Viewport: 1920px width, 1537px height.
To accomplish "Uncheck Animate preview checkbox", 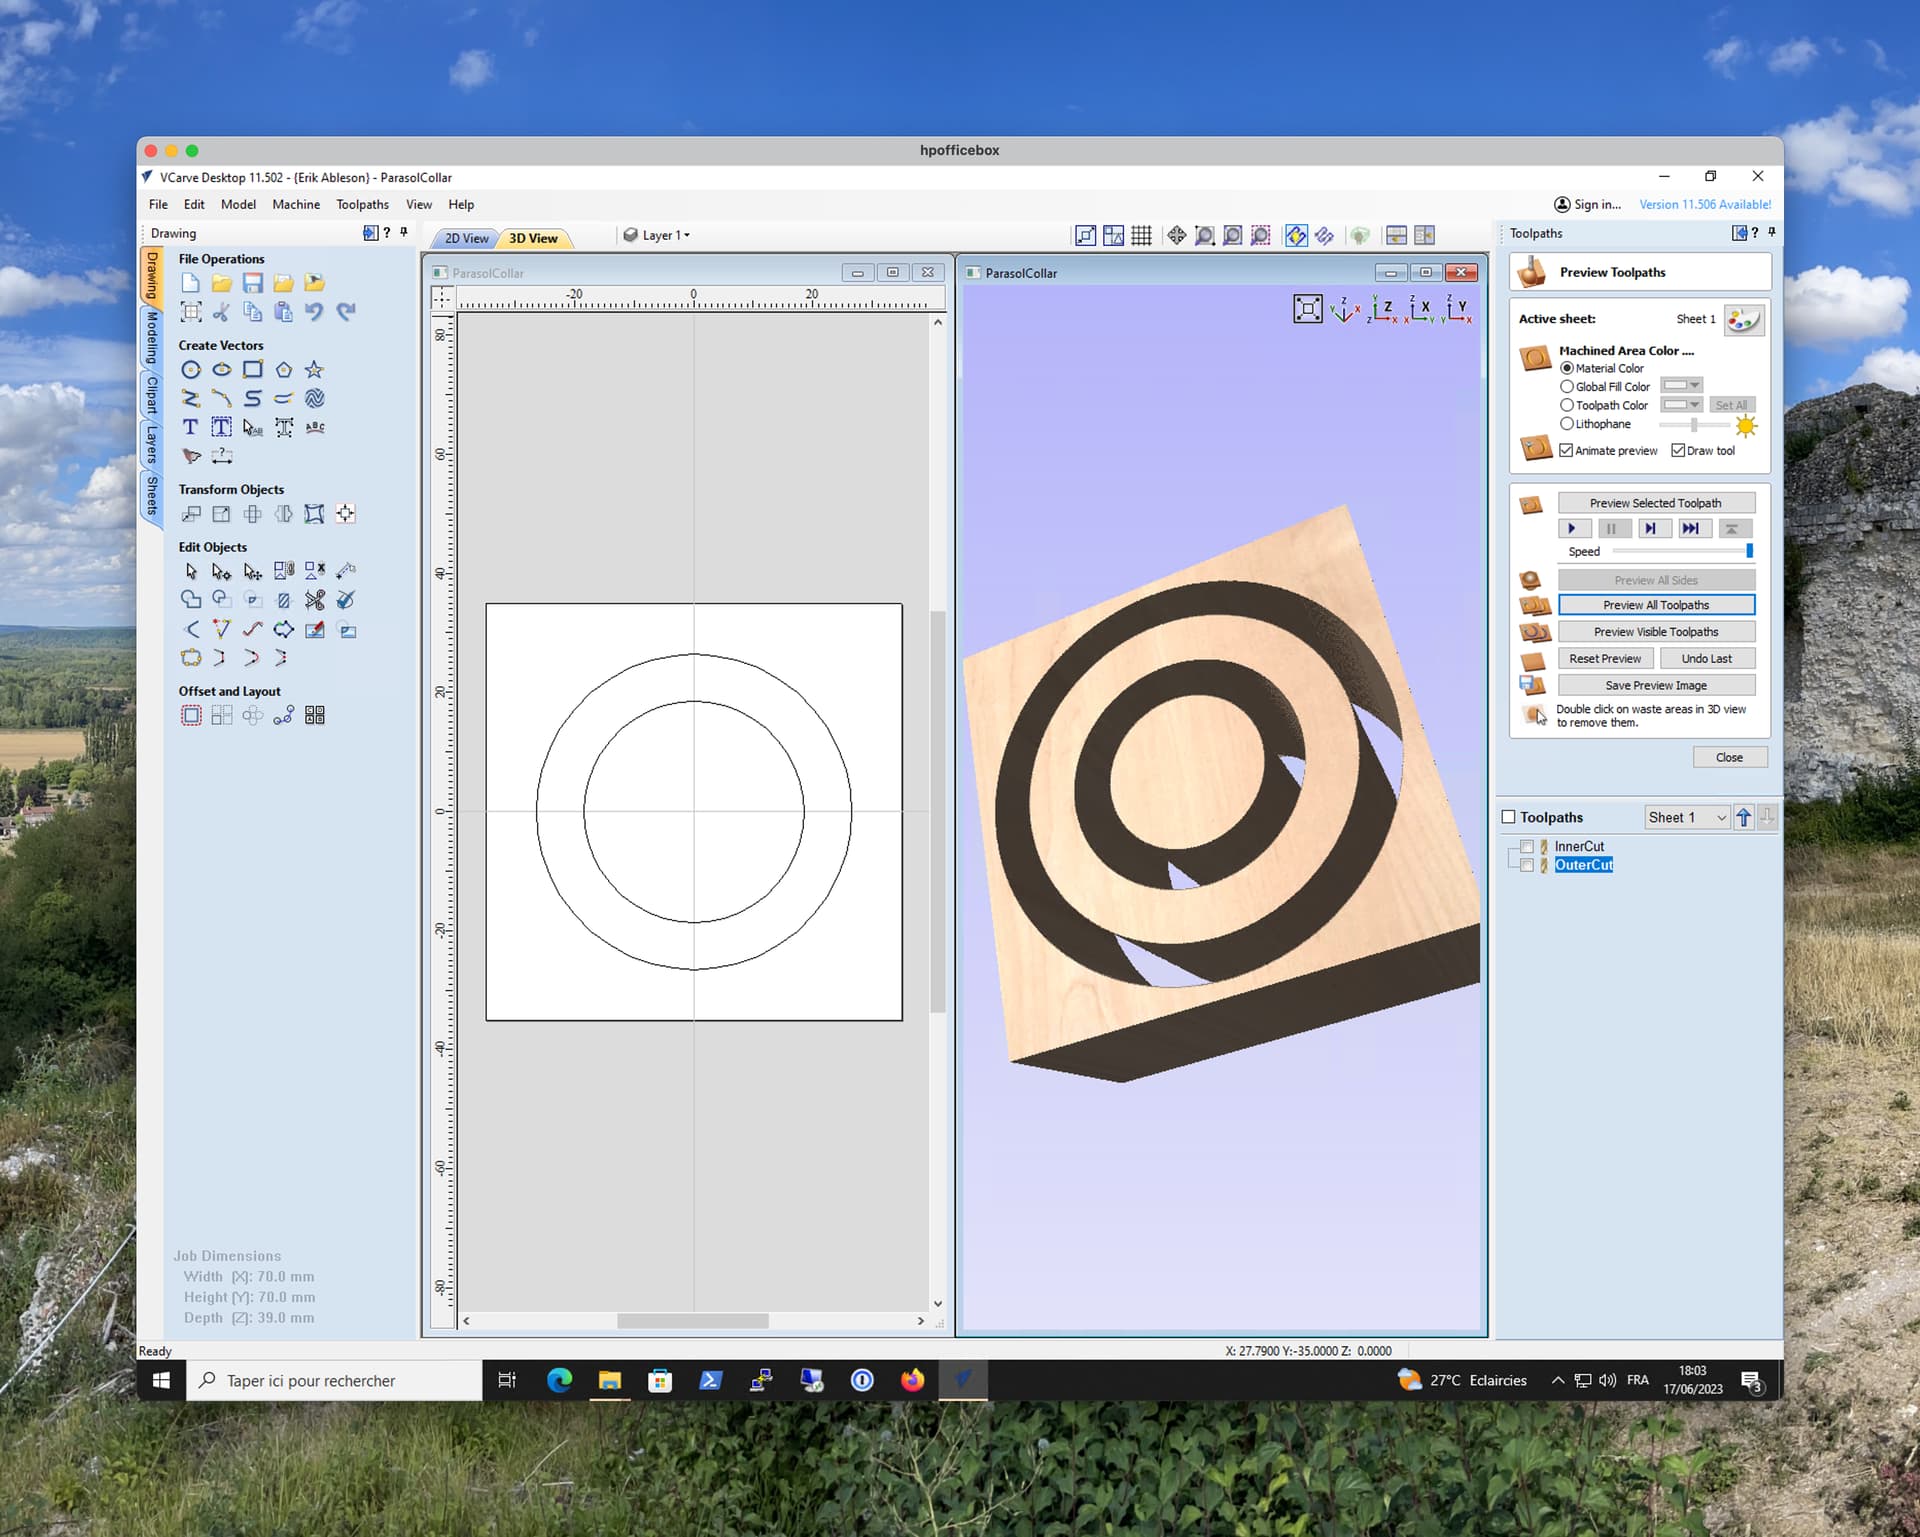I will pos(1566,451).
